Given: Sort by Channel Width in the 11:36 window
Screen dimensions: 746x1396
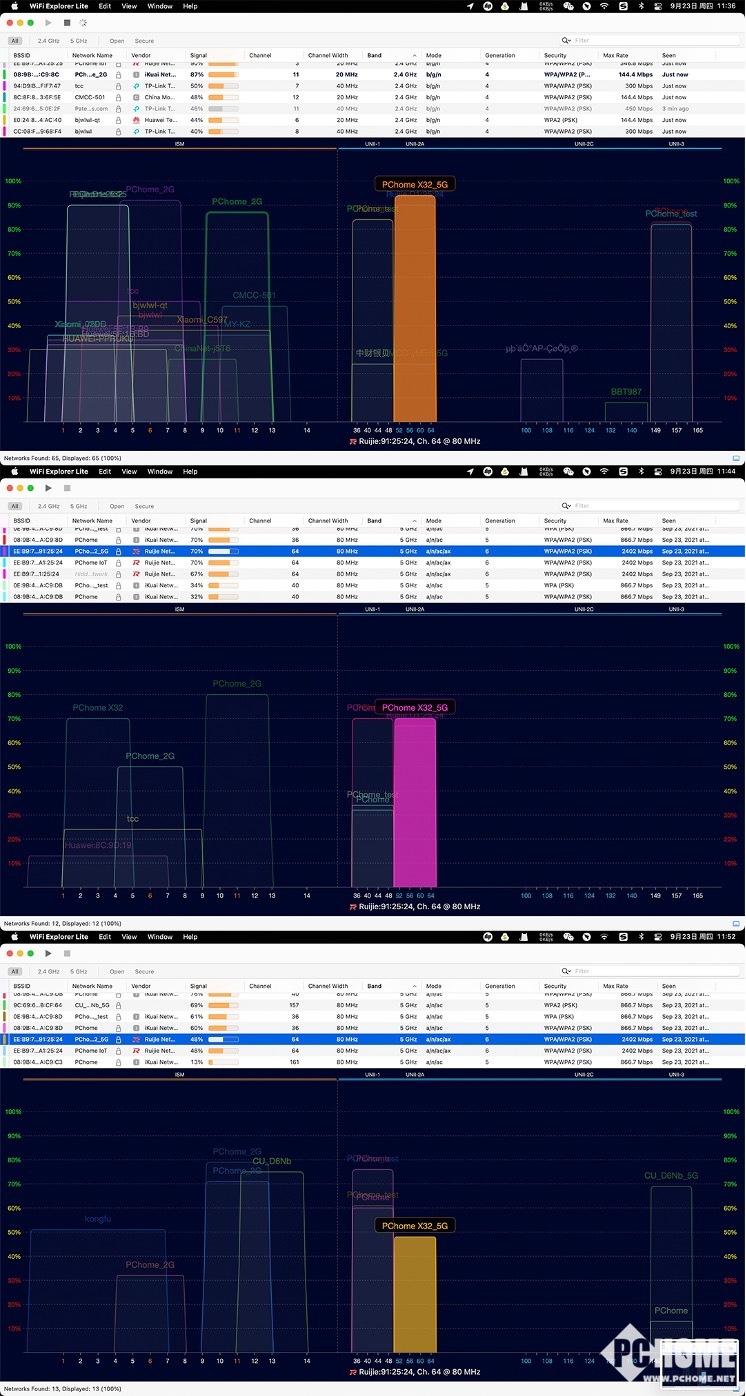Looking at the screenshot, I should coord(333,55).
